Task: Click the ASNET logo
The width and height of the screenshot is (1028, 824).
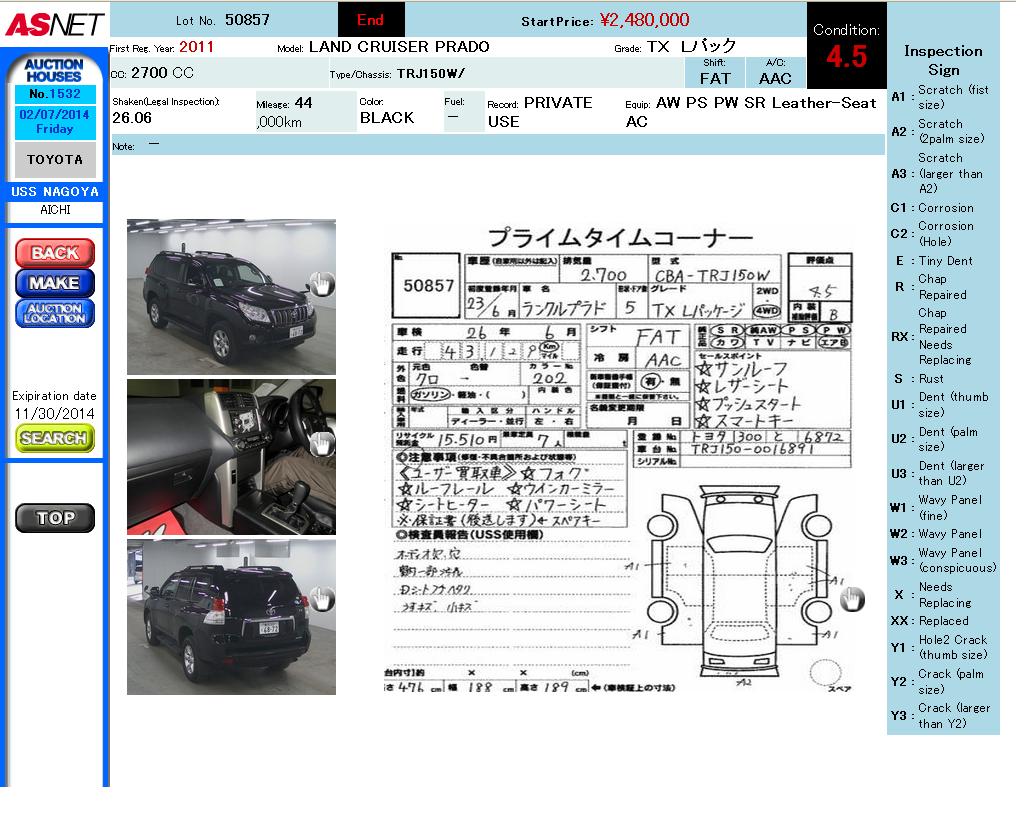Action: 54,23
